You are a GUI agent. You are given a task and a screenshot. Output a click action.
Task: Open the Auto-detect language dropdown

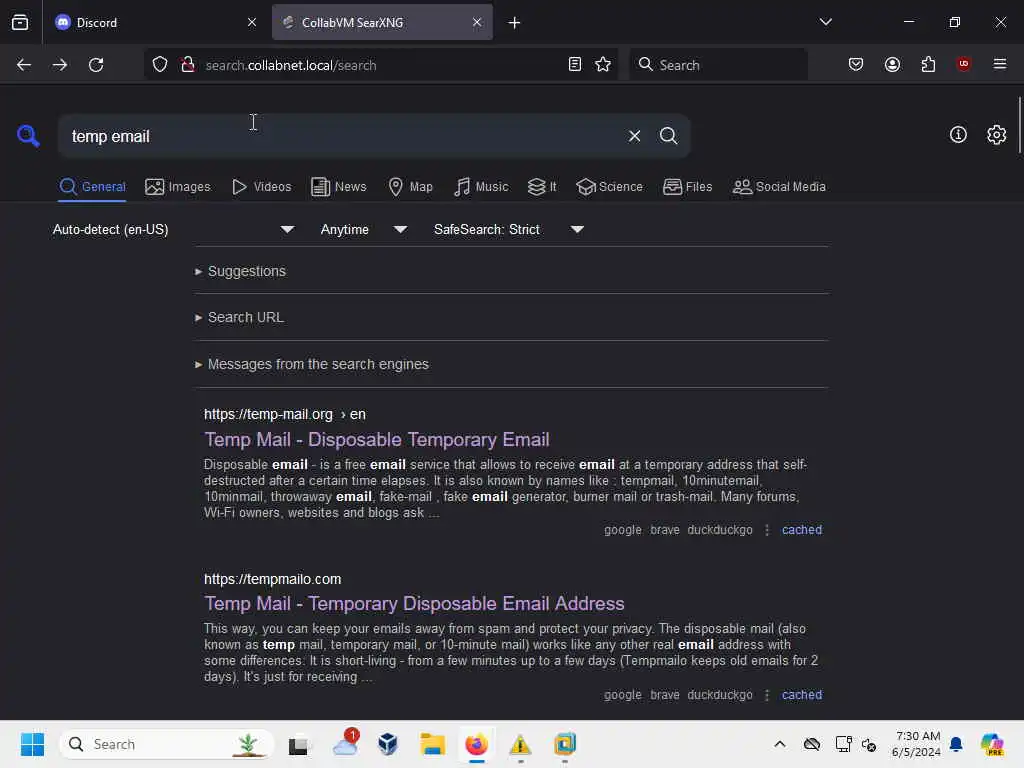(x=174, y=229)
